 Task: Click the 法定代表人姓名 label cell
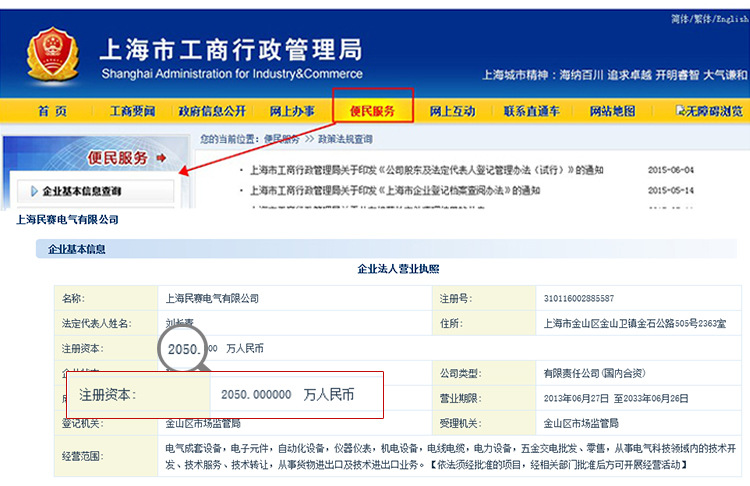[106, 323]
